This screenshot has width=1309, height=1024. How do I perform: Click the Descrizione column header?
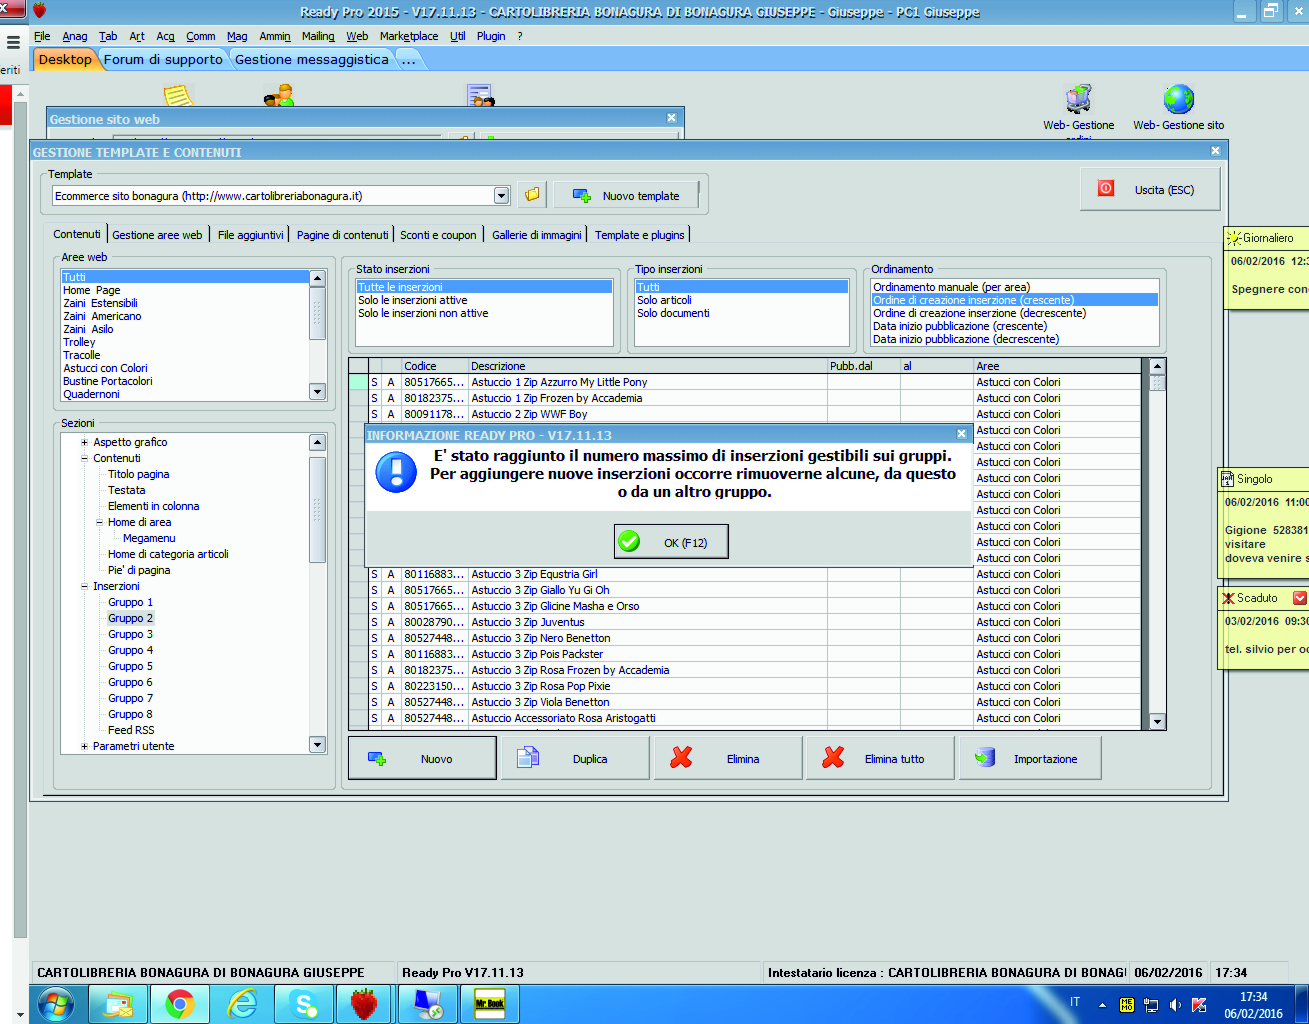click(647, 366)
